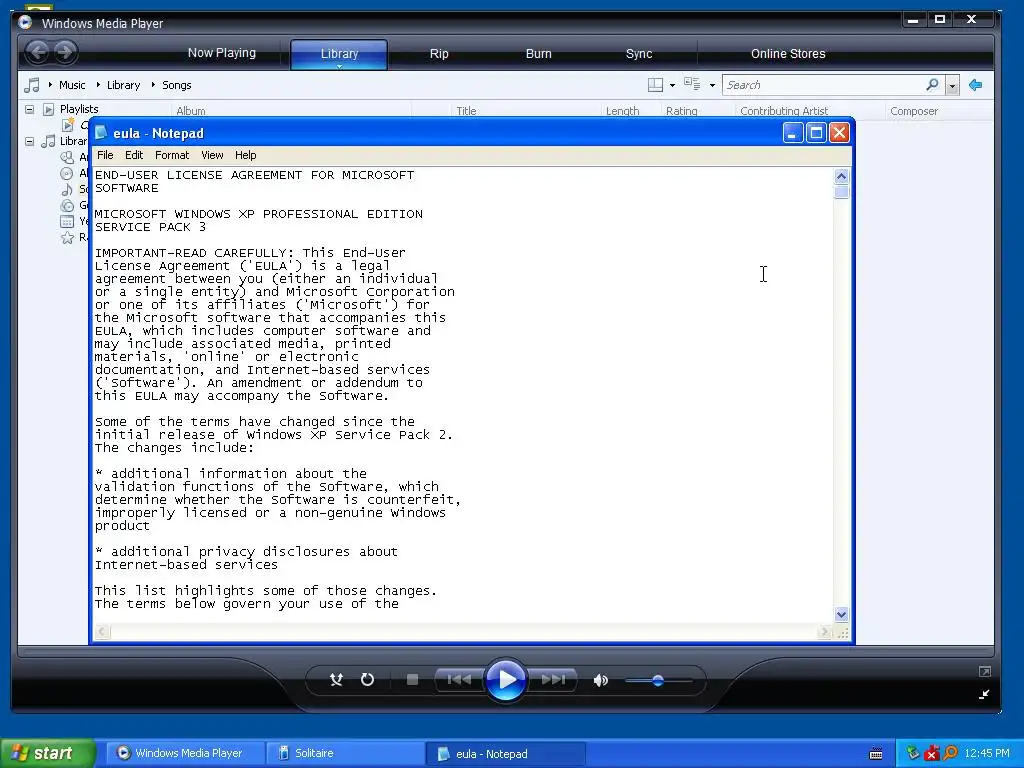
Task: Skip to the previous track
Action: [x=459, y=680]
